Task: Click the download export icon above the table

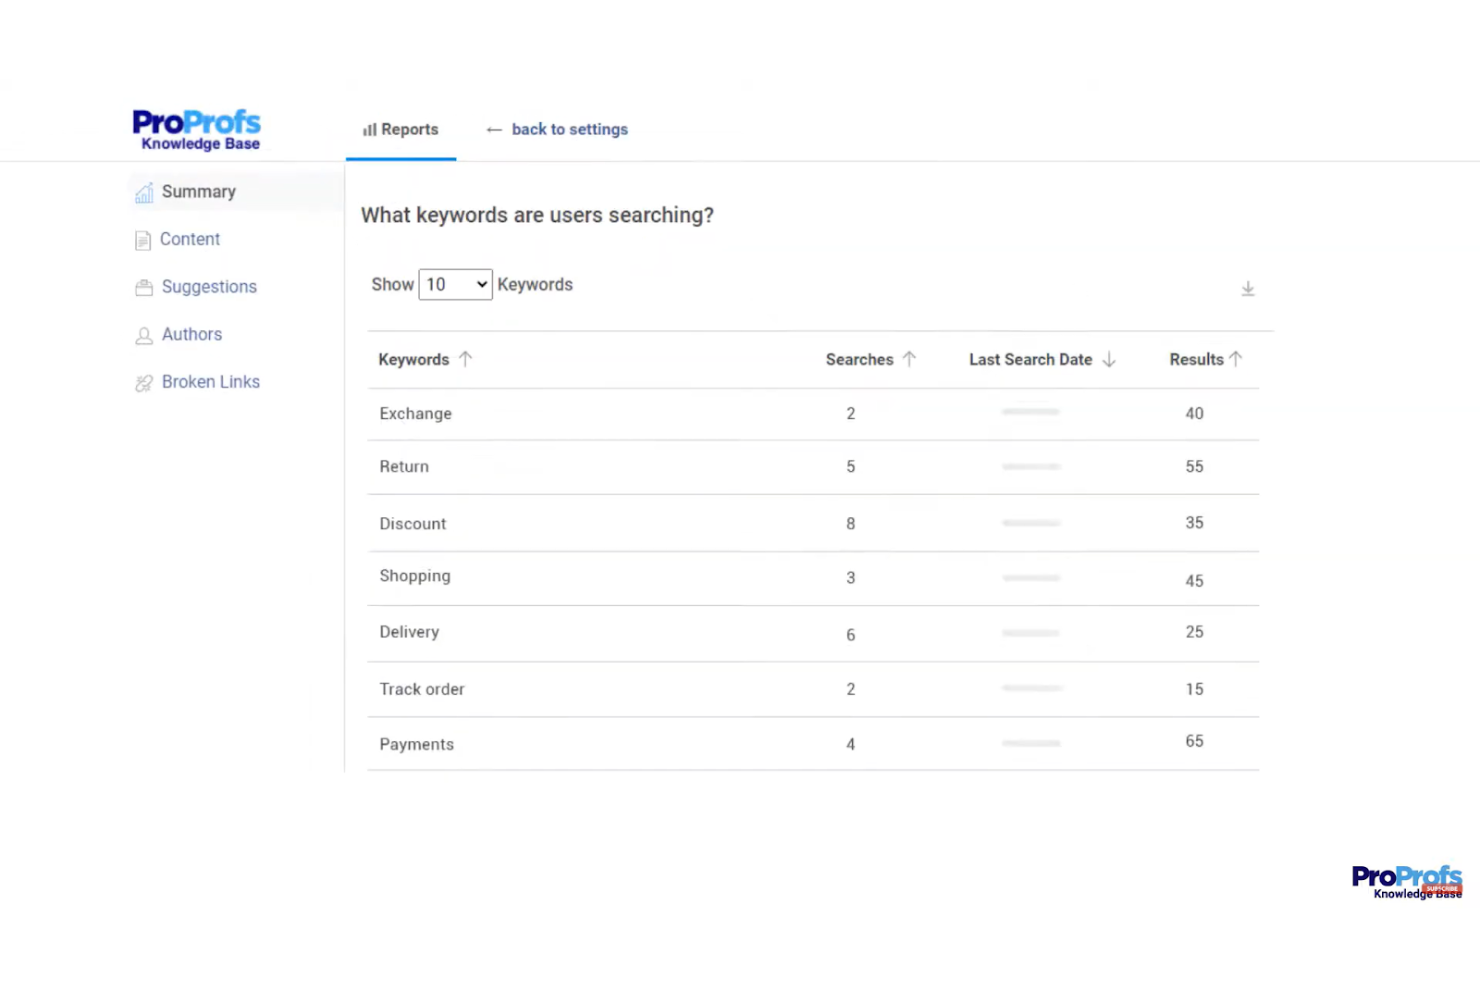Action: point(1247,288)
